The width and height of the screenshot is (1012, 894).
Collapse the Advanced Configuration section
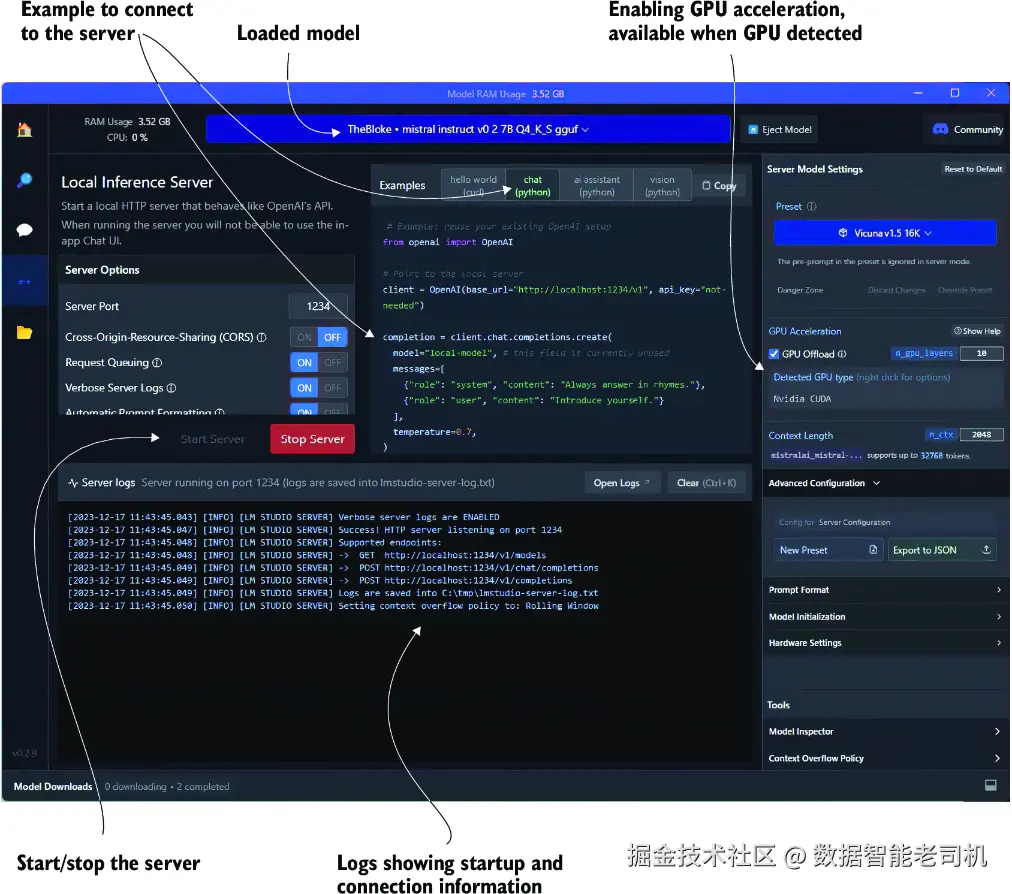point(824,483)
